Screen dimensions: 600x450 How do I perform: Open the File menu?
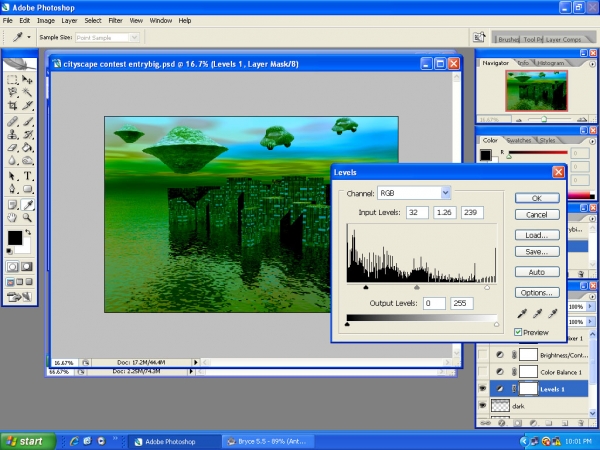[8, 21]
